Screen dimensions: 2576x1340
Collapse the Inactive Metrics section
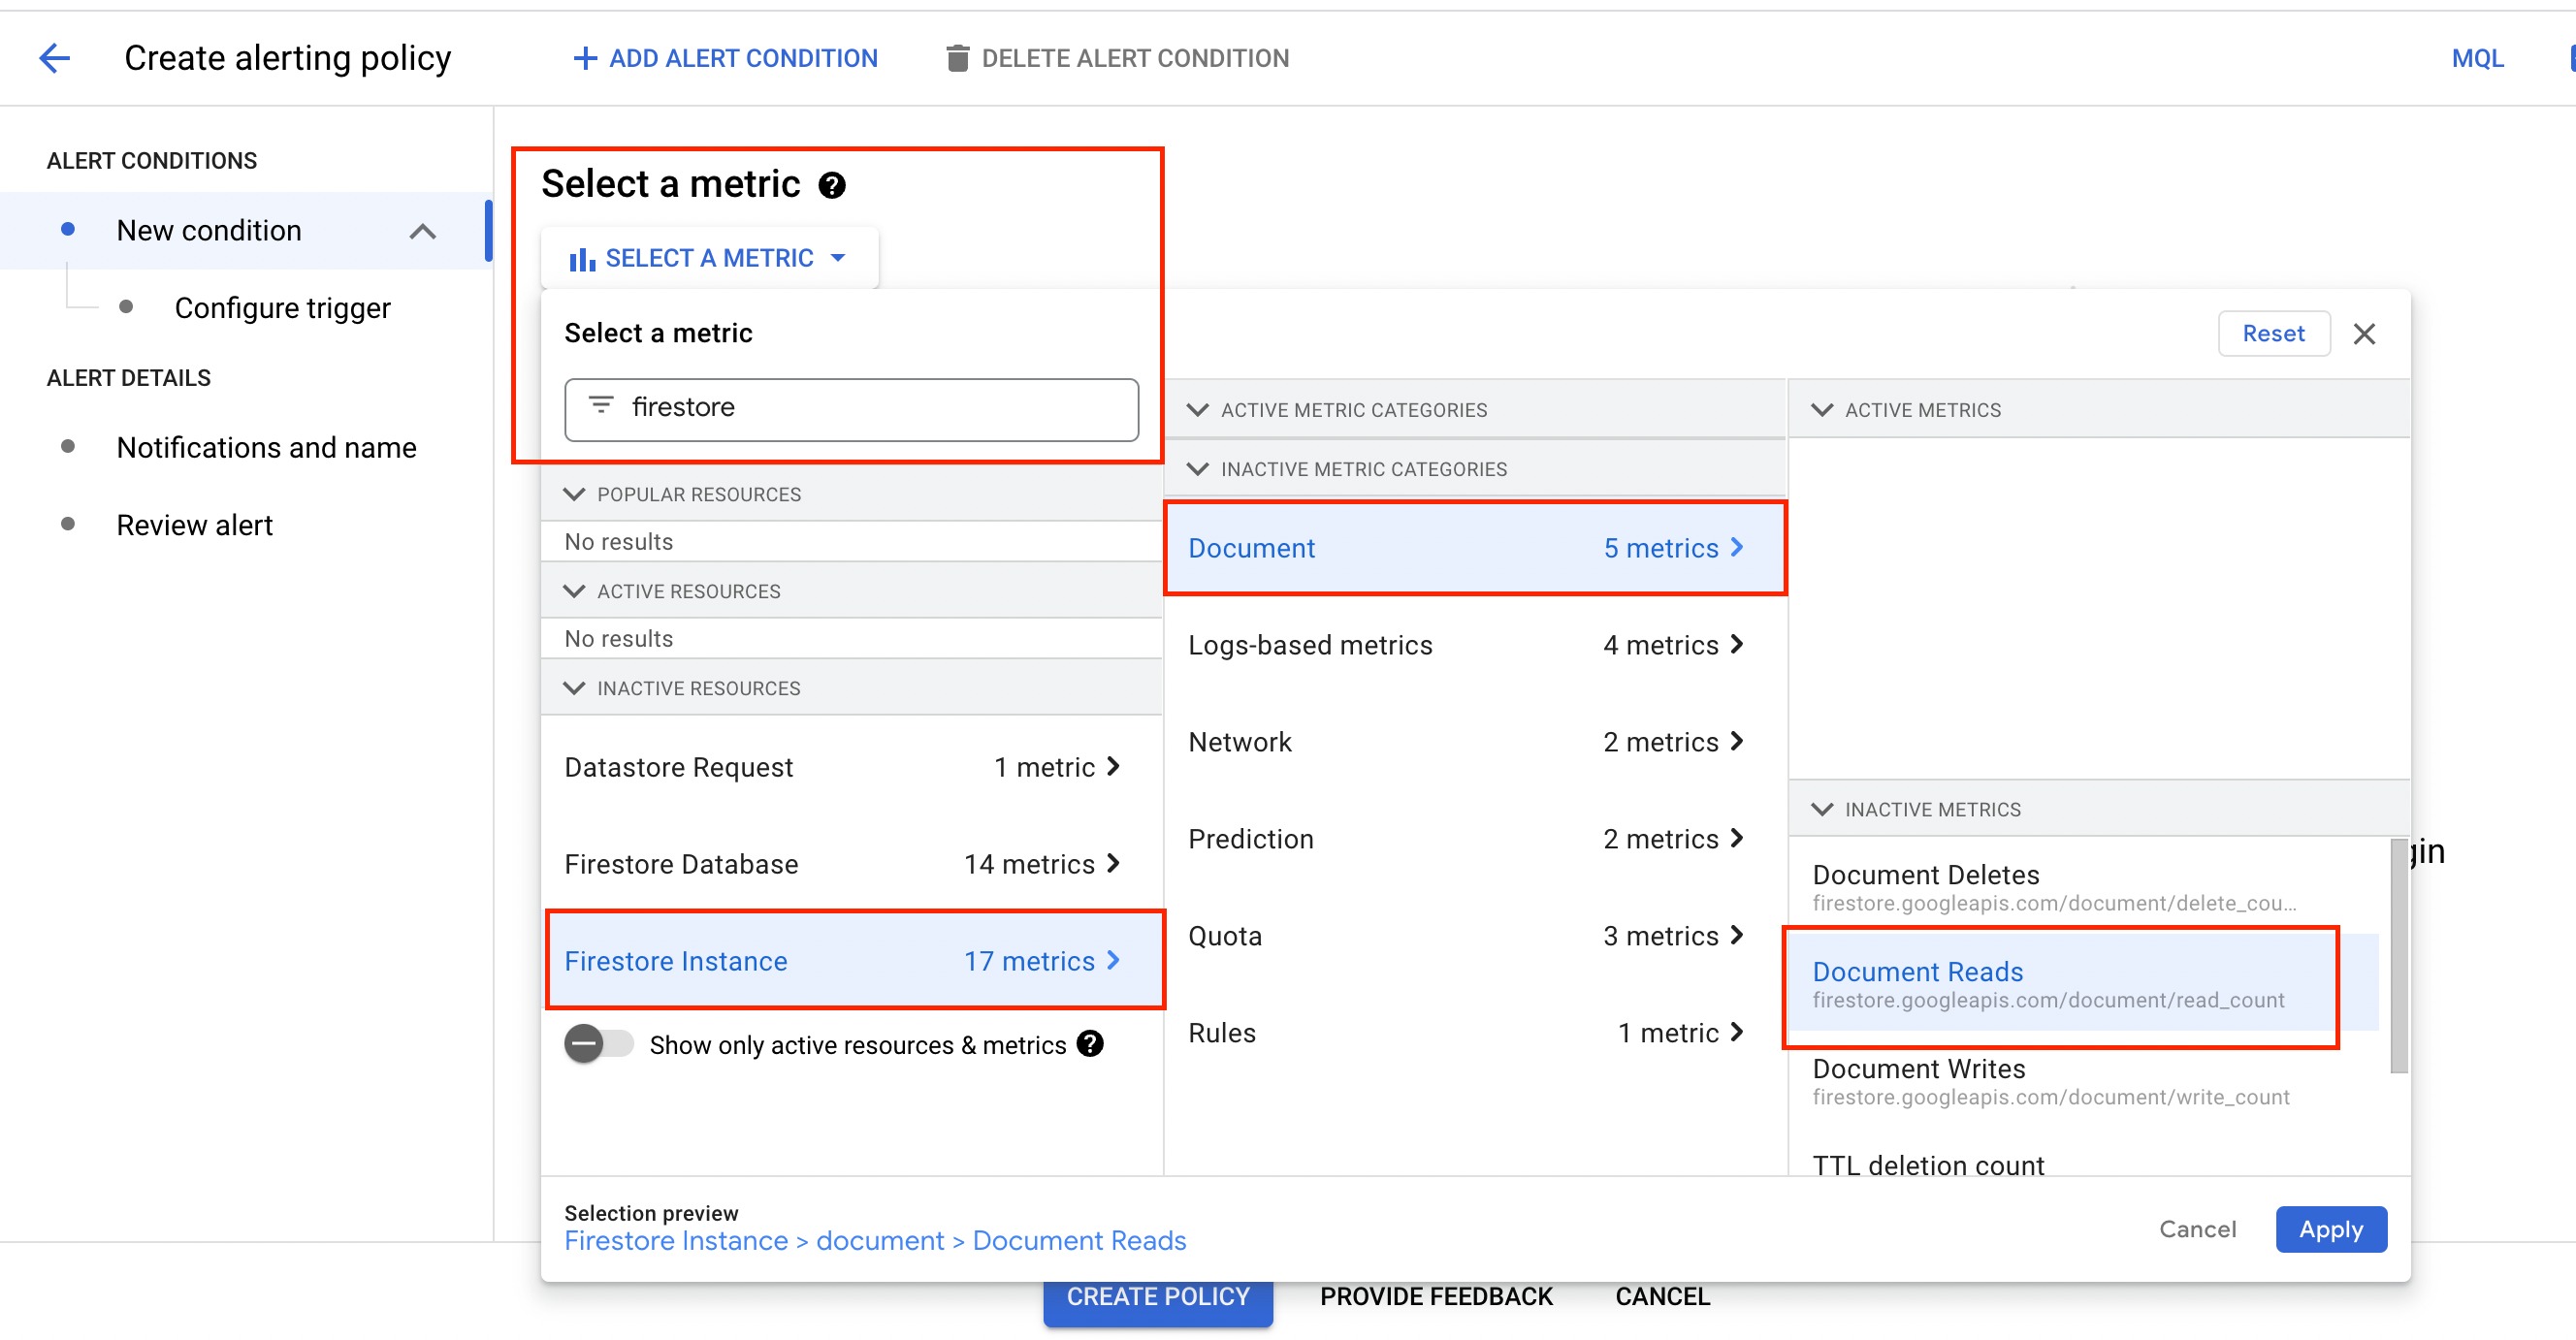point(1822,809)
